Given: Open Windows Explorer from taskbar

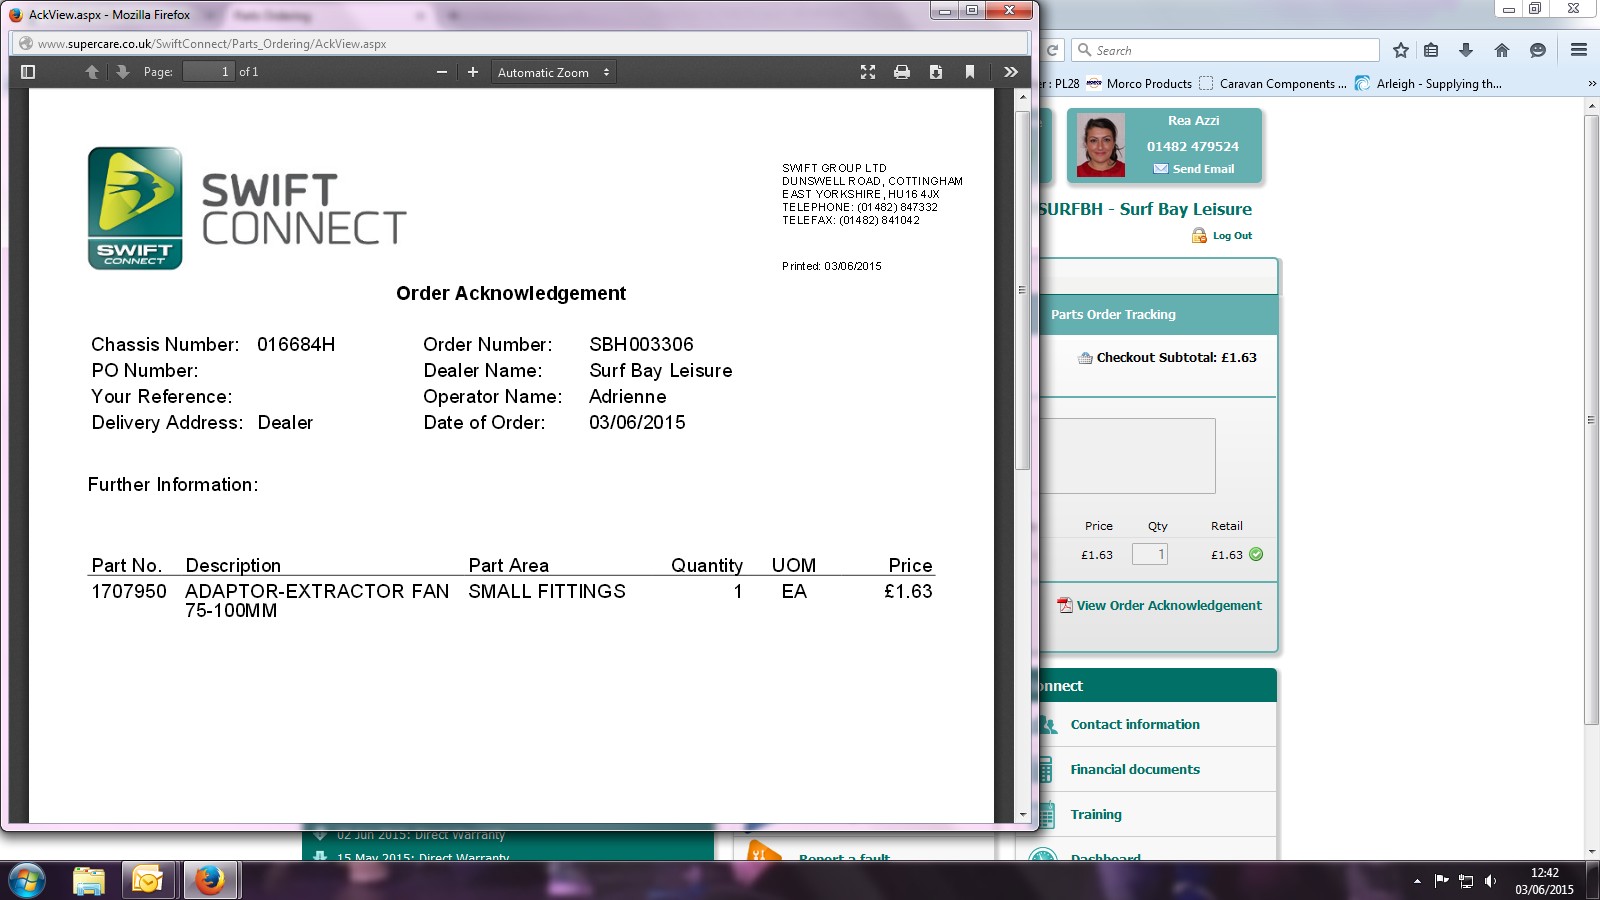Looking at the screenshot, I should point(89,881).
